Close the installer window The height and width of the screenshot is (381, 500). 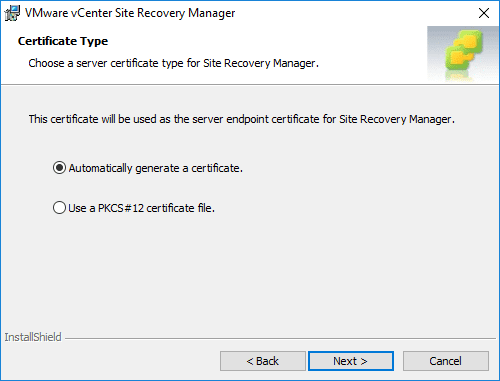[x=484, y=13]
